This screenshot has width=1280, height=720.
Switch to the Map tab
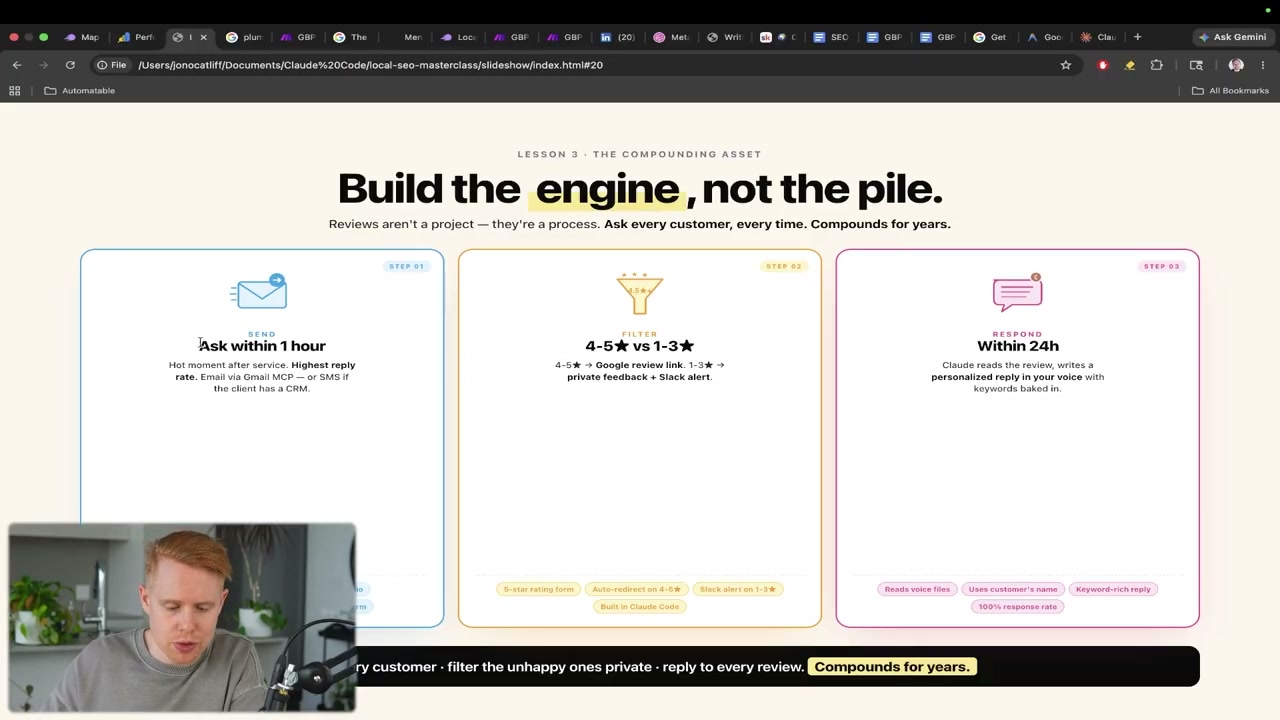(x=83, y=37)
